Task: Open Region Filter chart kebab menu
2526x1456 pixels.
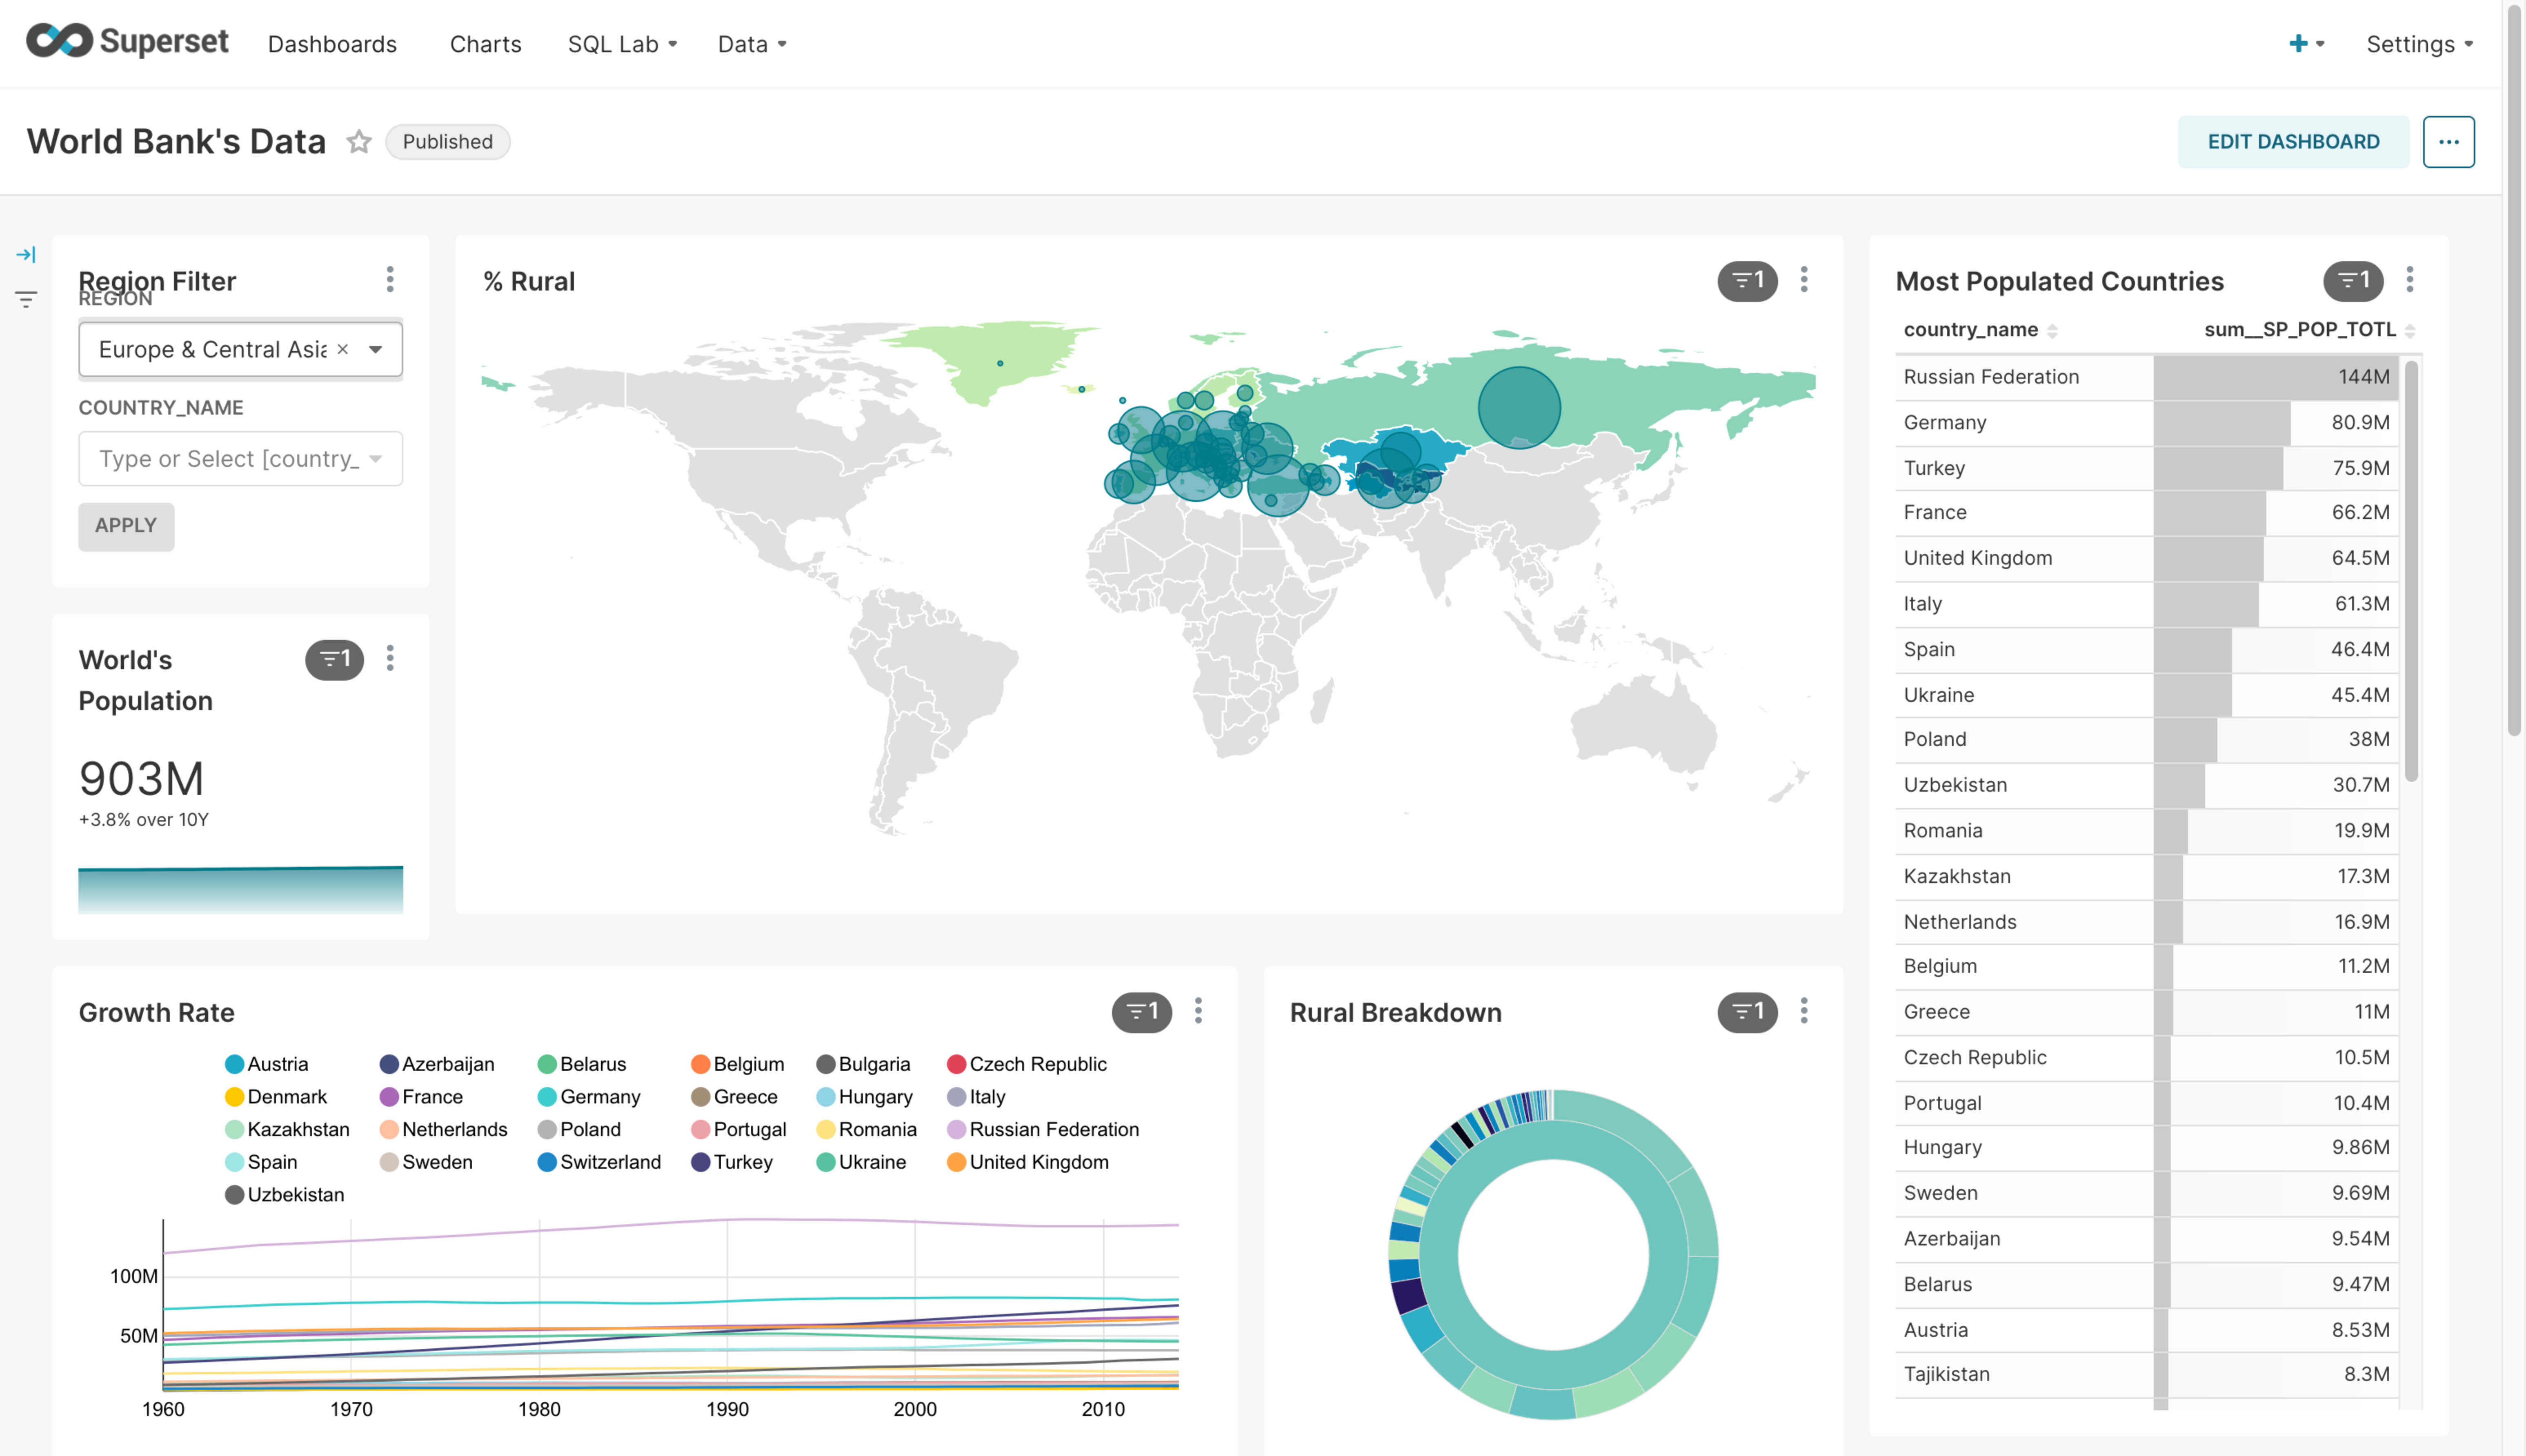Action: (390, 279)
